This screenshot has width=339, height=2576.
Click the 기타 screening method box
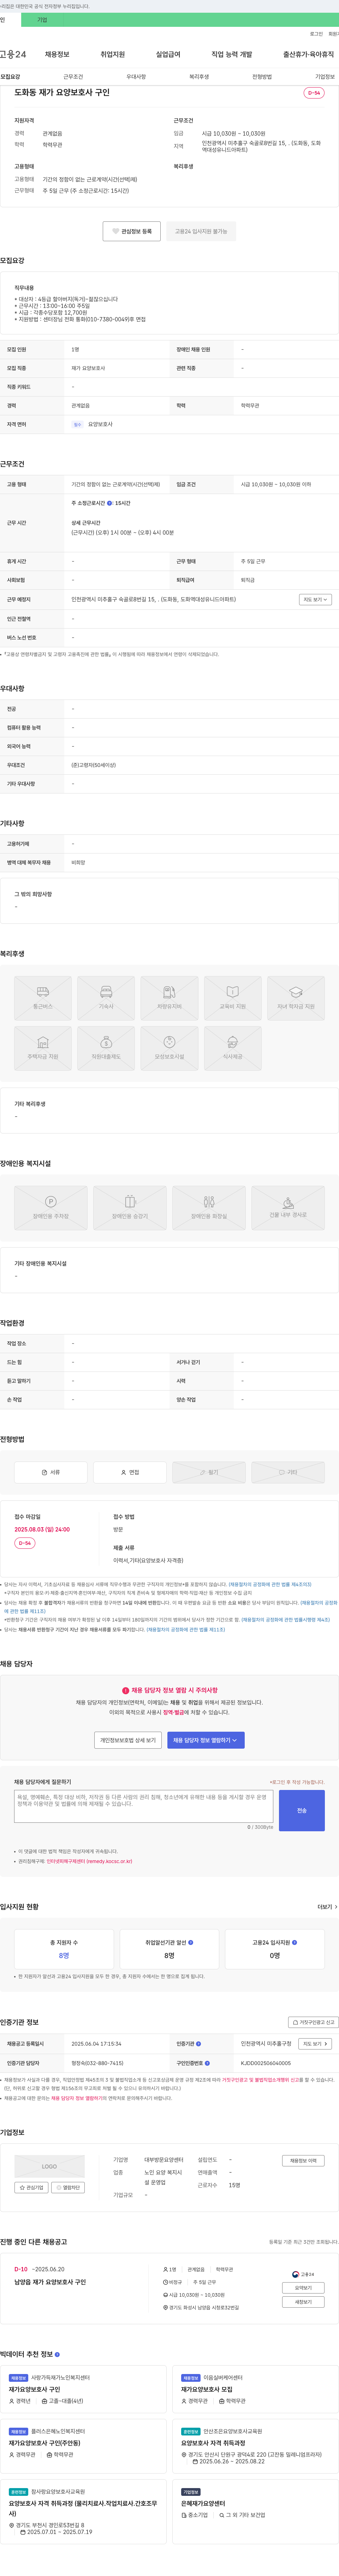pyautogui.click(x=288, y=1472)
